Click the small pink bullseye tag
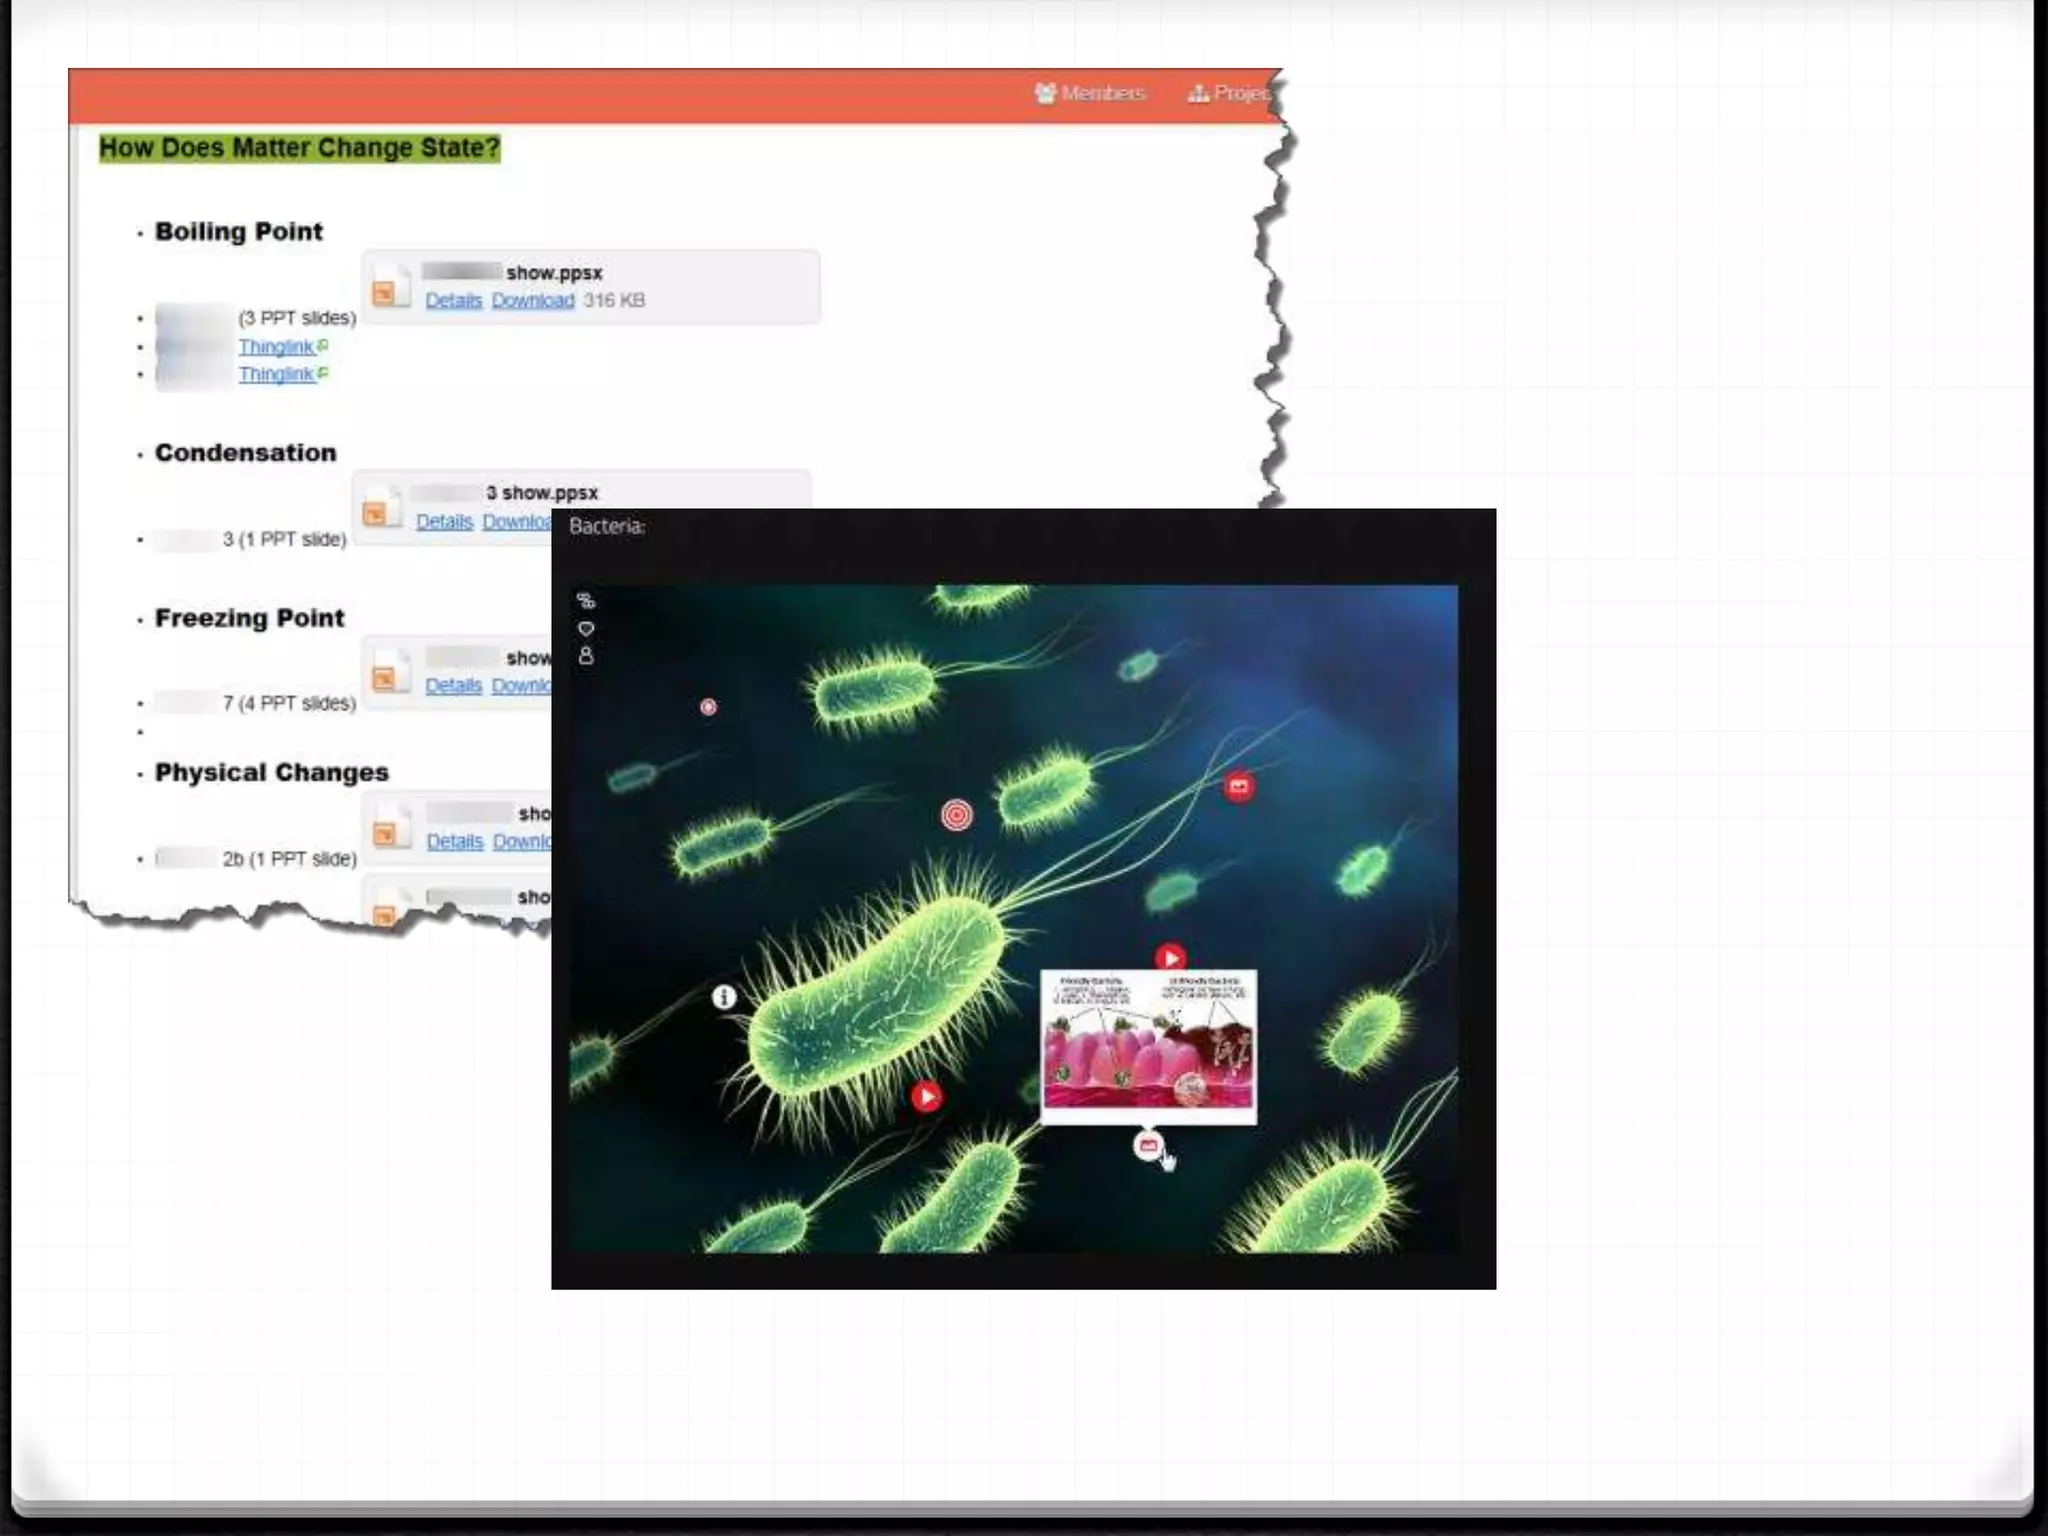2048x1536 pixels. pyautogui.click(x=708, y=707)
